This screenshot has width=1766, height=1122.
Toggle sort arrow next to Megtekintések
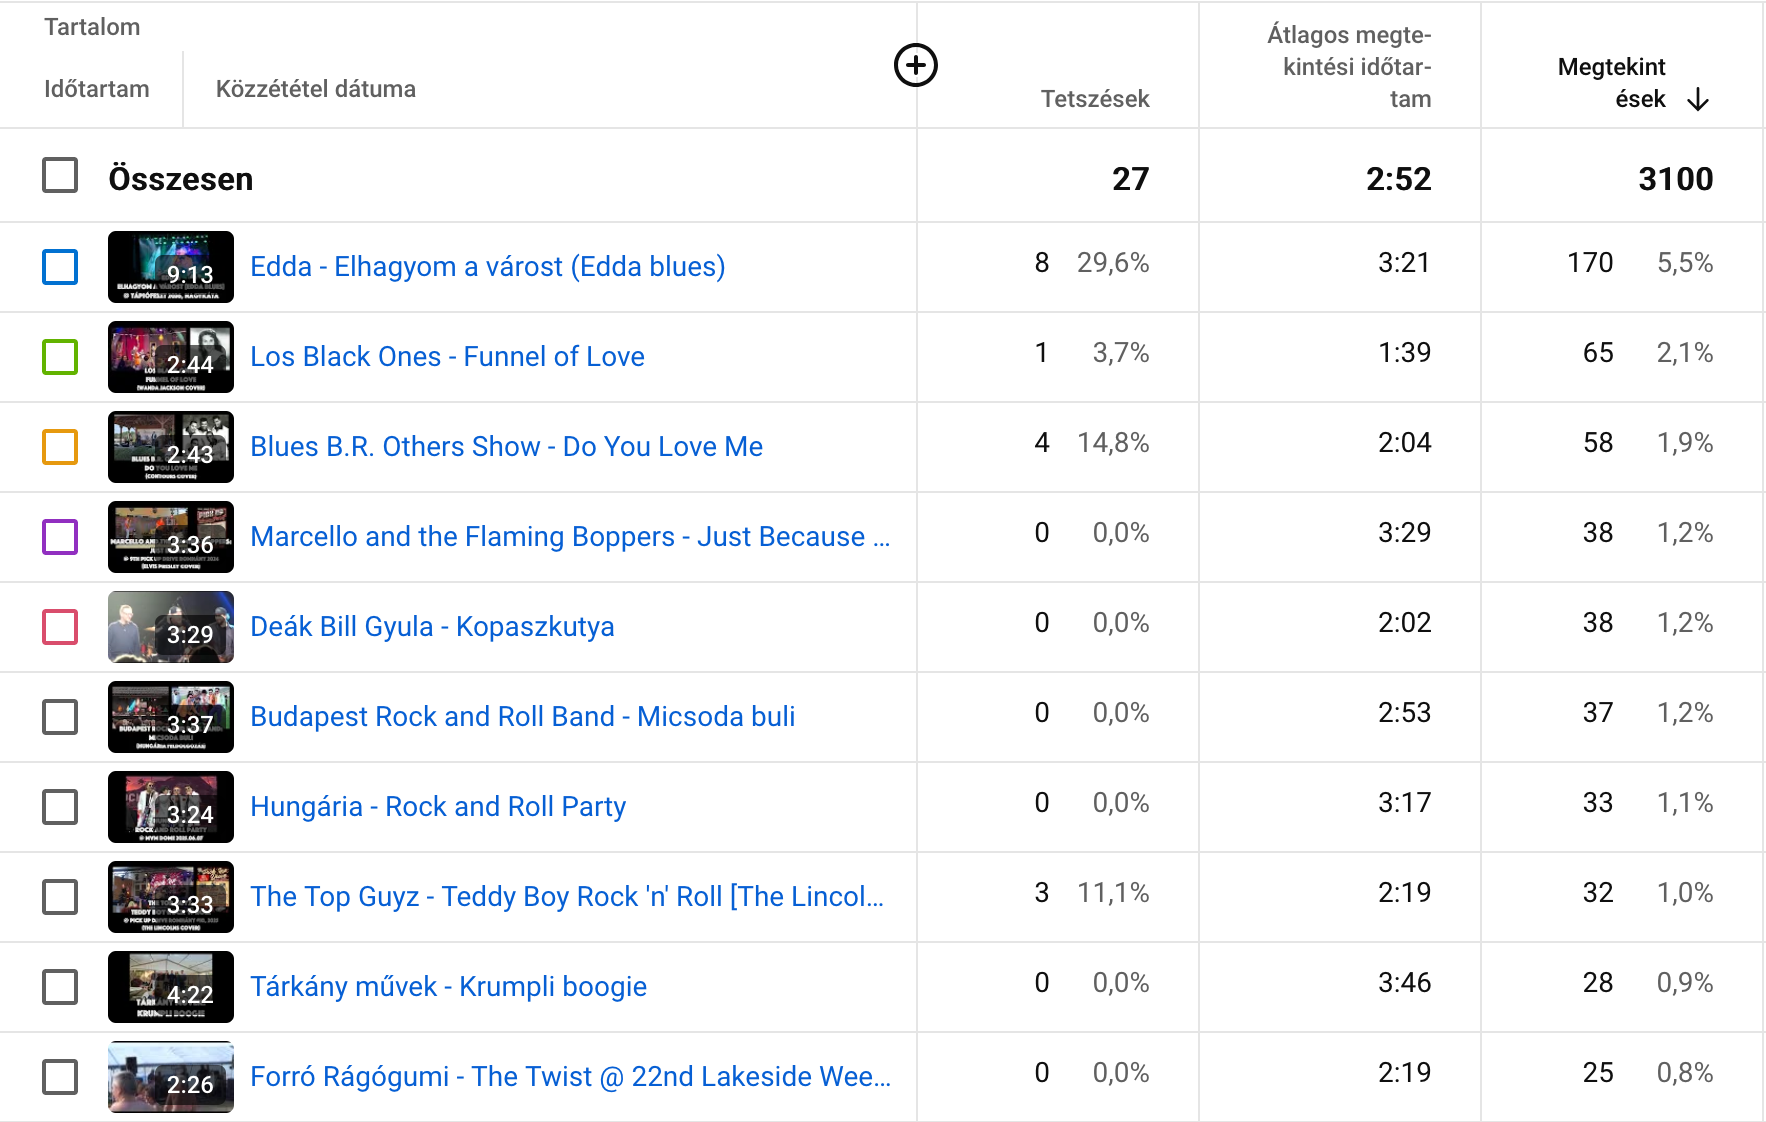click(x=1698, y=99)
